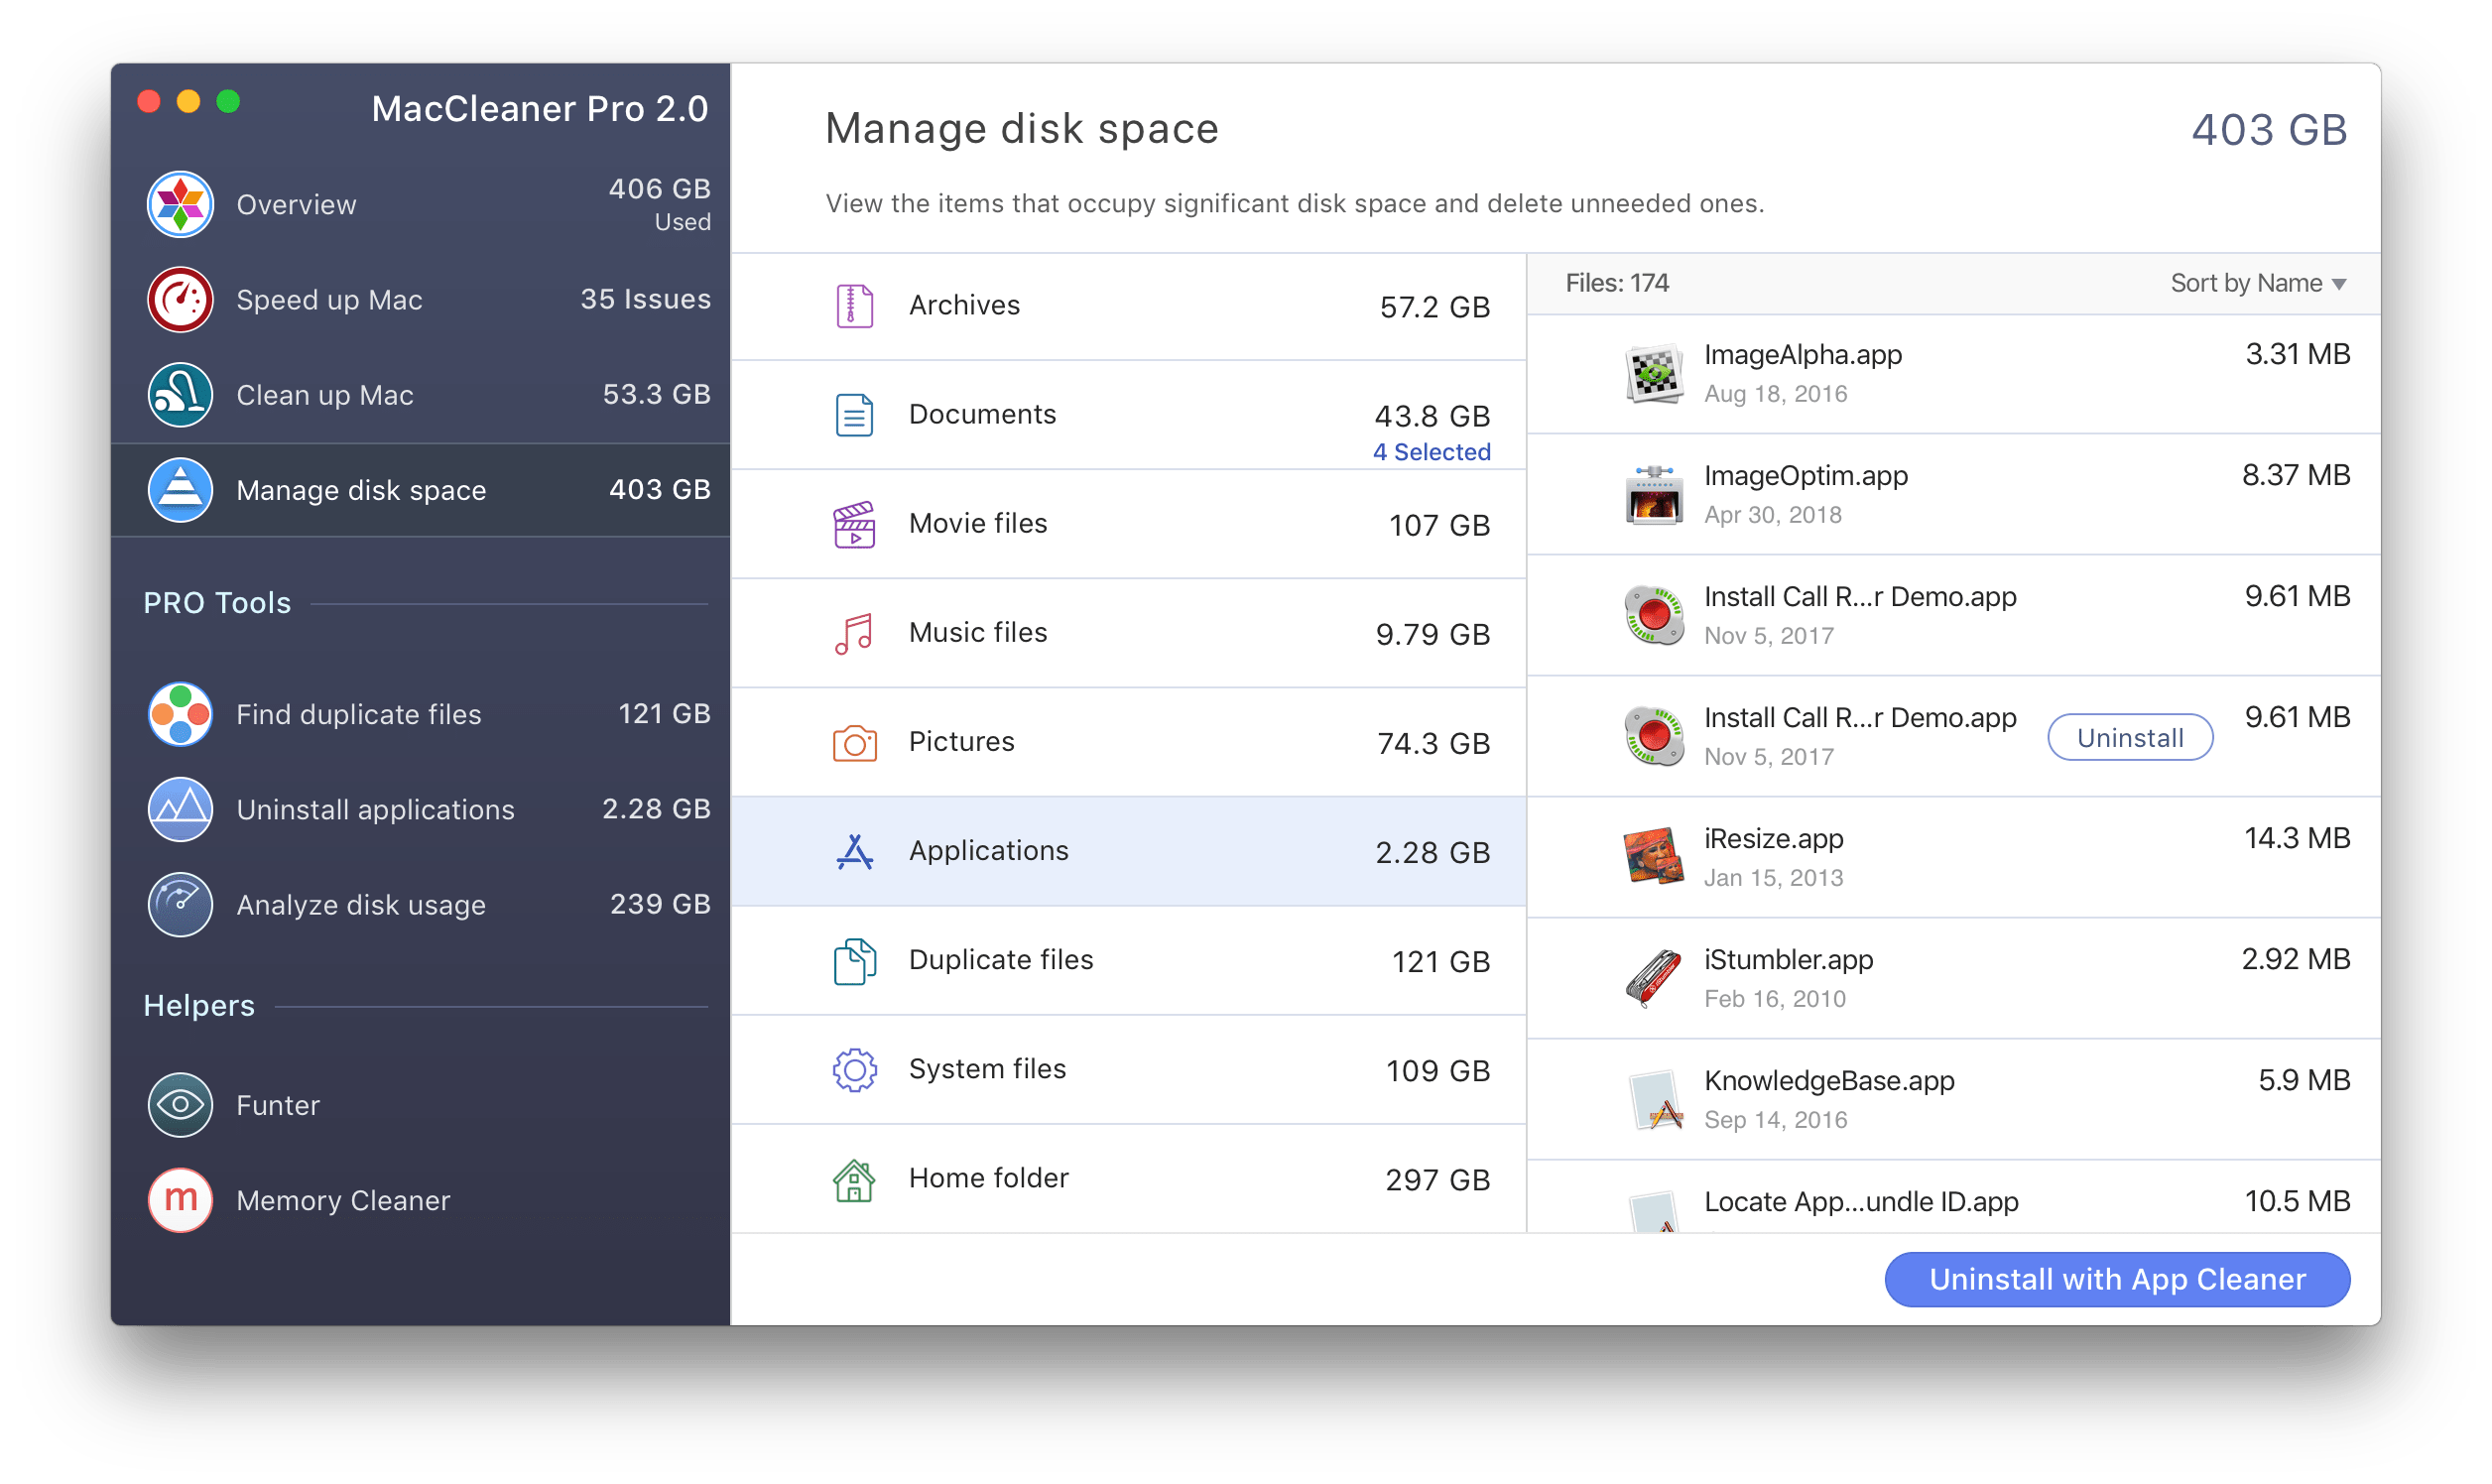Expand Sort by Name dropdown
This screenshot has height=1484, width=2492.
[2259, 281]
